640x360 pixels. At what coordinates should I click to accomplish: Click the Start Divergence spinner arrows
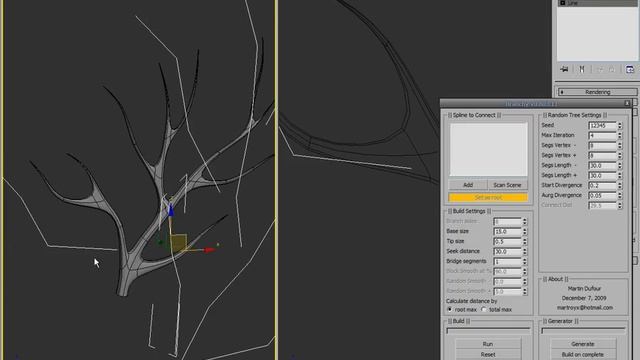tap(620, 185)
